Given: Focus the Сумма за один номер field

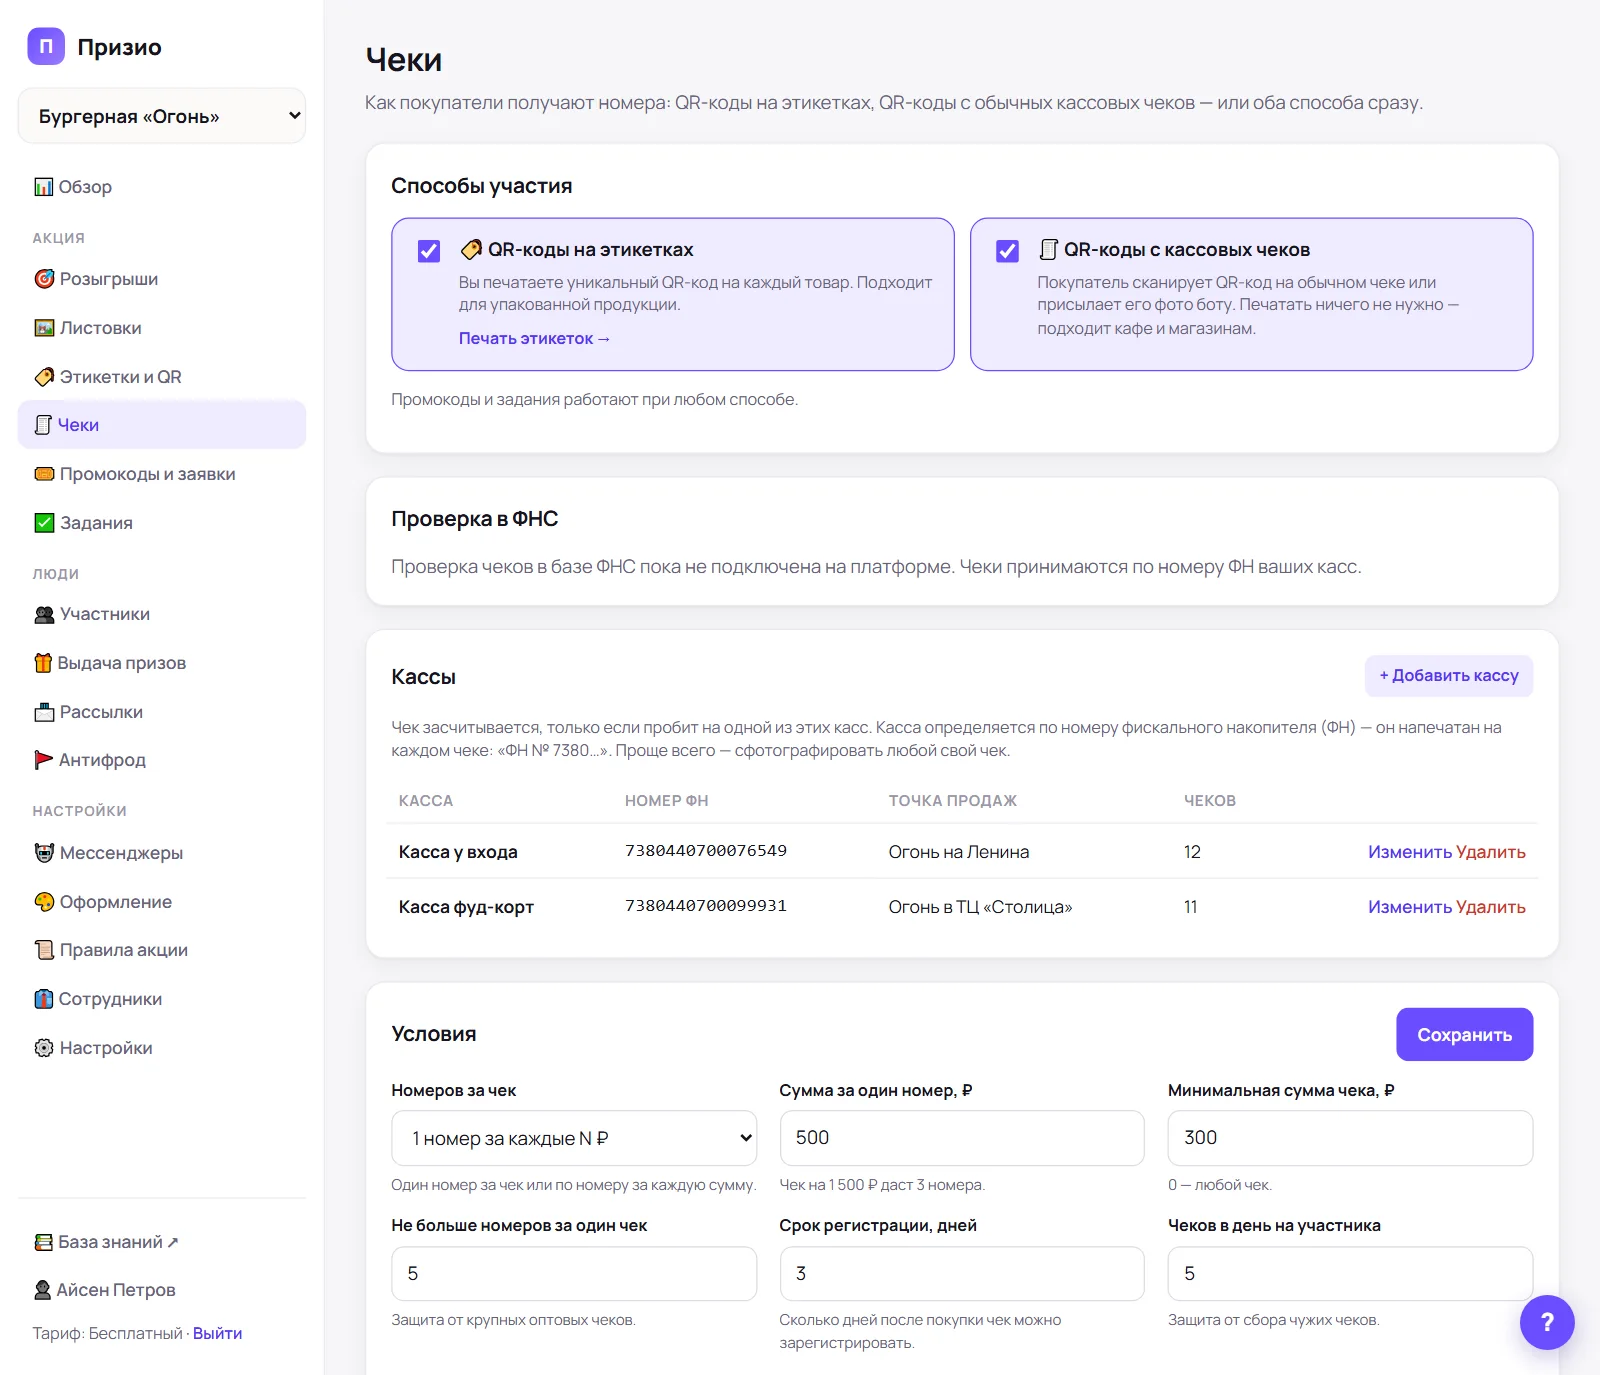Looking at the screenshot, I should click(962, 1138).
